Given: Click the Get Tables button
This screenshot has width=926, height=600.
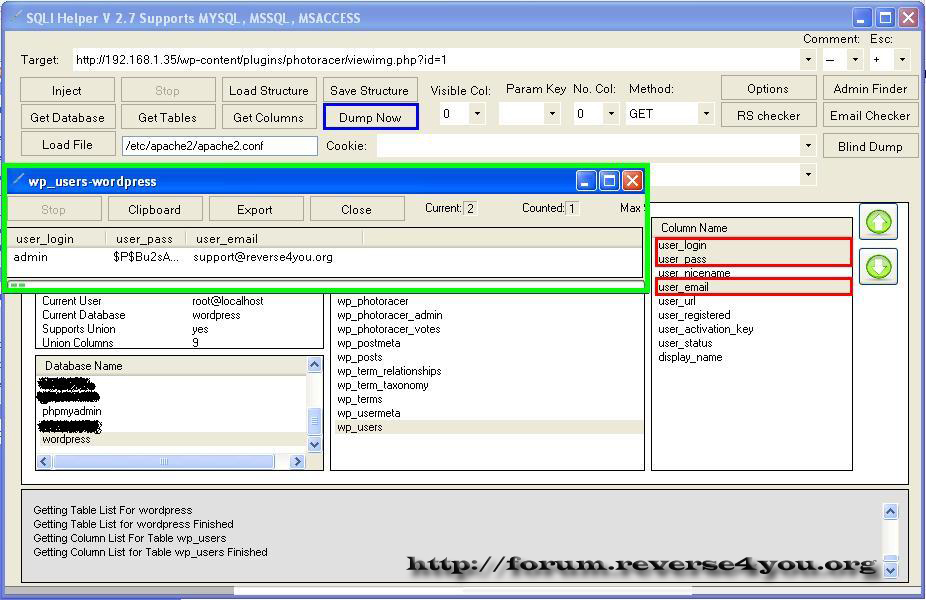Looking at the screenshot, I should [x=168, y=118].
